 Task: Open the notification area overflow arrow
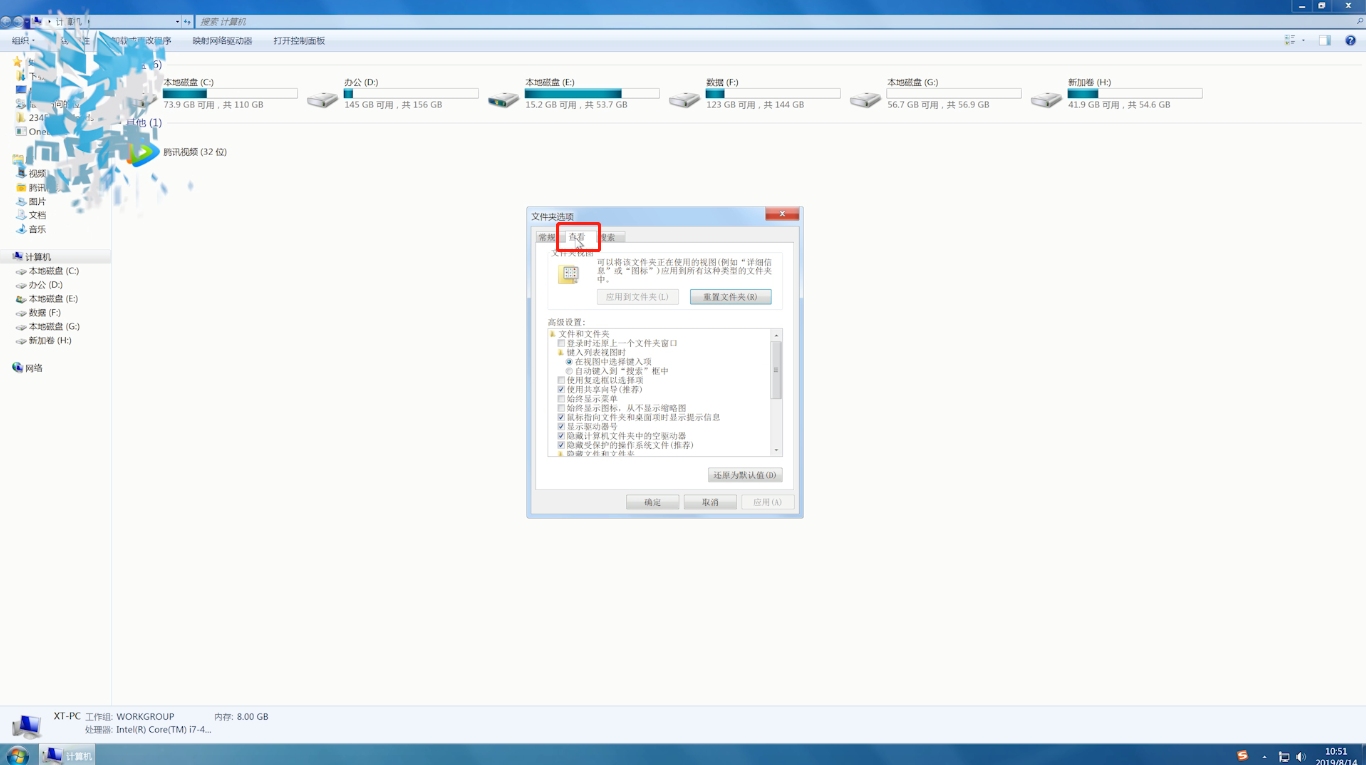(x=1265, y=757)
